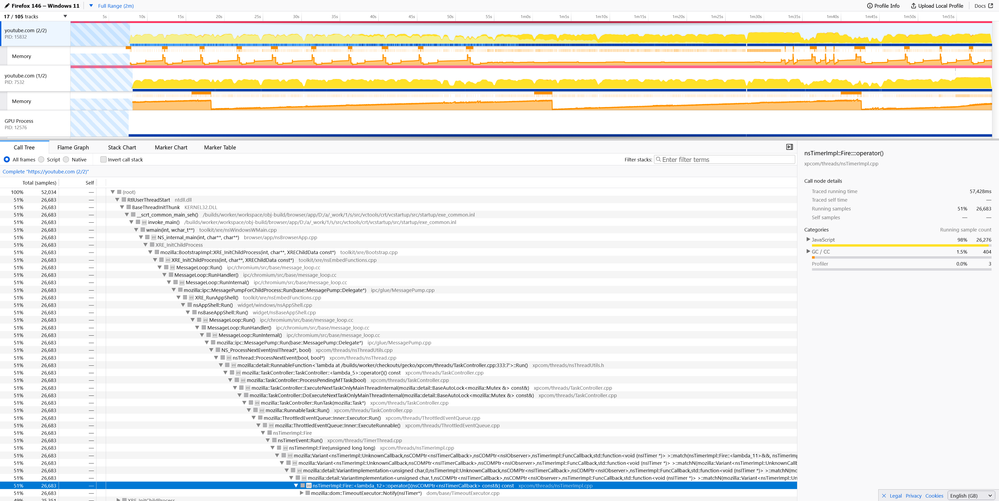The height and width of the screenshot is (501, 999).
Task: Open the 17 / 105 tracks dropdown
Action: pos(35,16)
